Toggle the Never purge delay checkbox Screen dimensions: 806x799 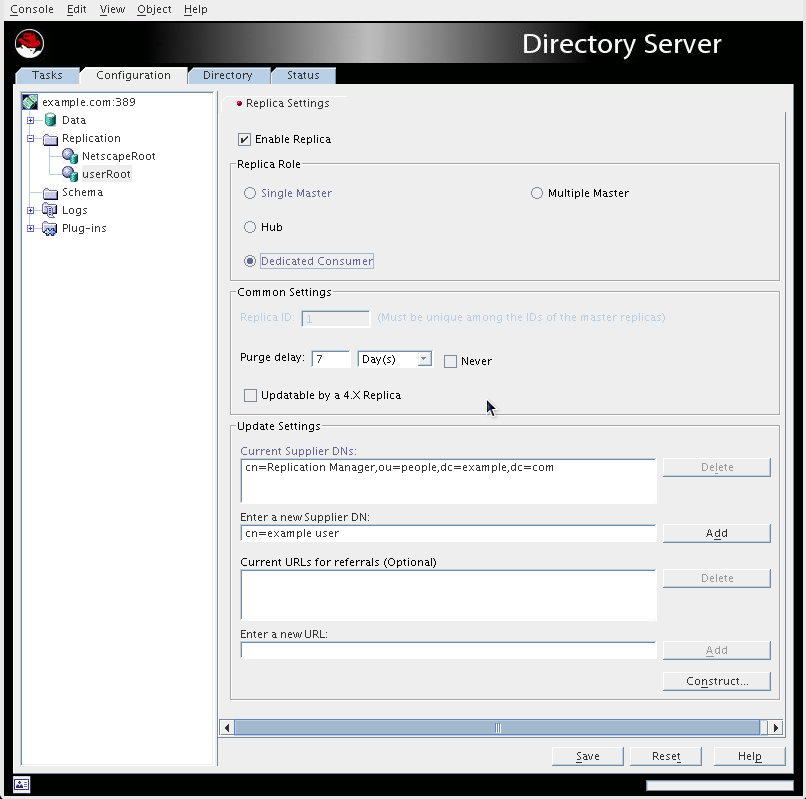point(451,361)
